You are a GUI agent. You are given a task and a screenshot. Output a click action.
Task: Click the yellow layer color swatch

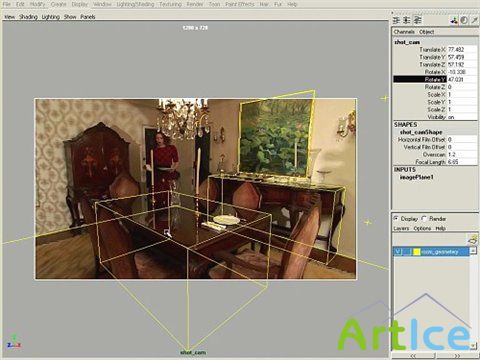tap(416, 252)
